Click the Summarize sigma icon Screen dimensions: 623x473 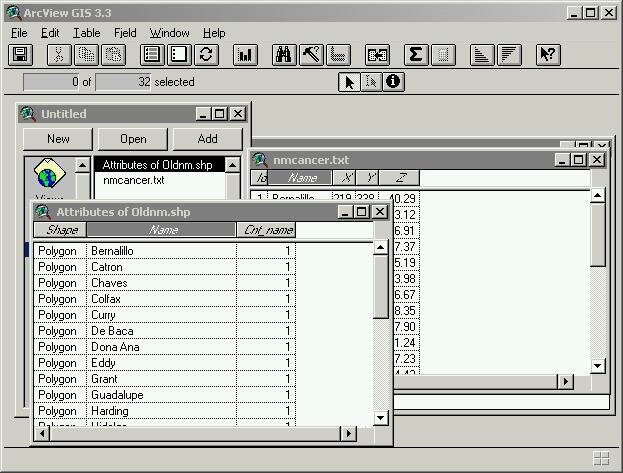coord(416,54)
